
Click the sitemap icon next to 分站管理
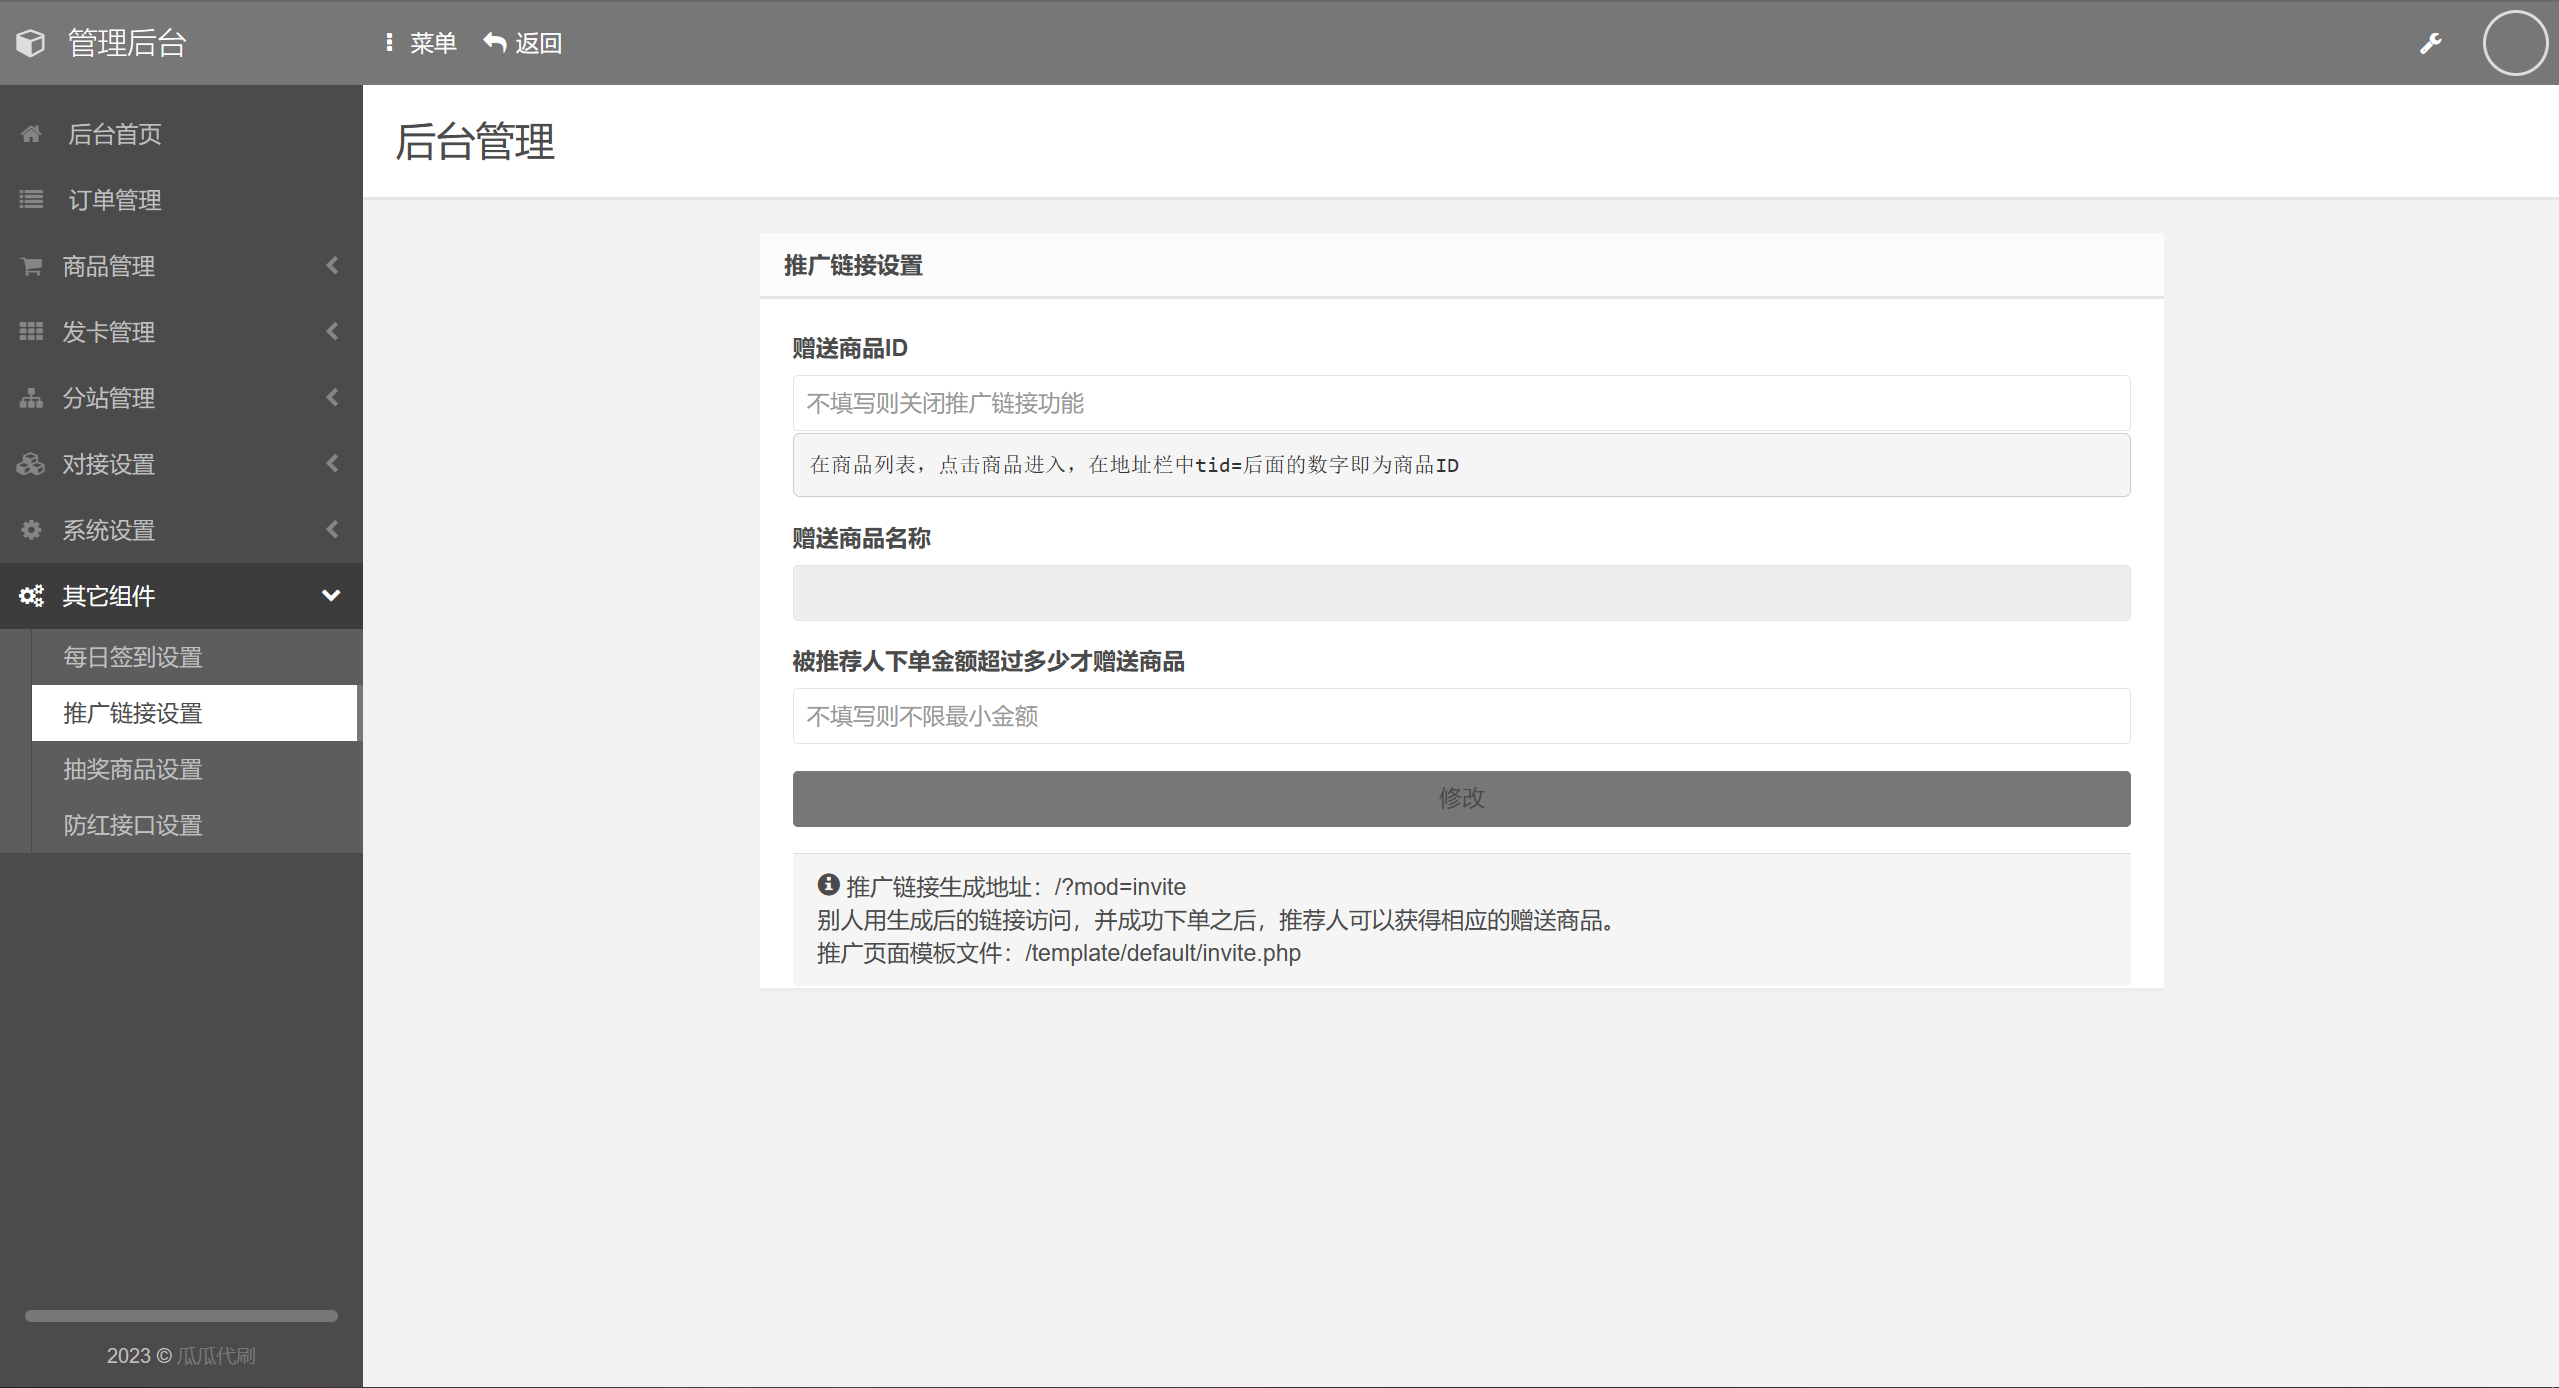(x=31, y=398)
